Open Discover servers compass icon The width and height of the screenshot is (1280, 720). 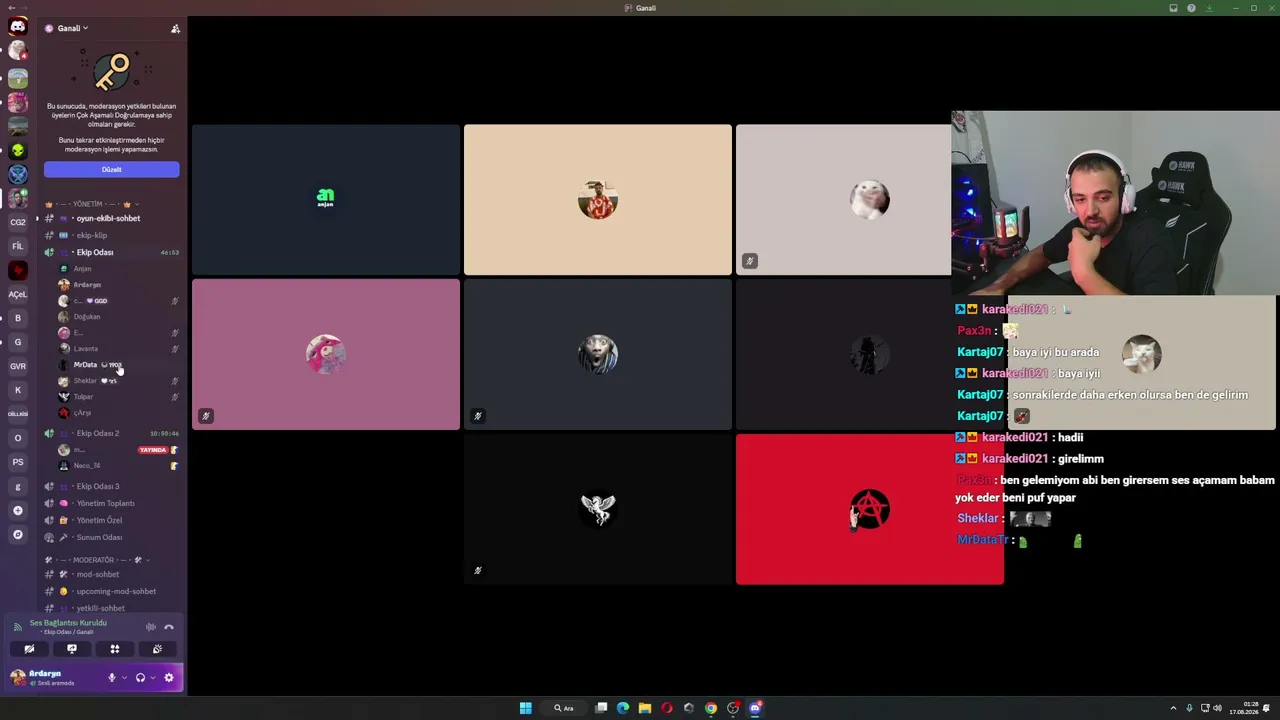tap(18, 534)
